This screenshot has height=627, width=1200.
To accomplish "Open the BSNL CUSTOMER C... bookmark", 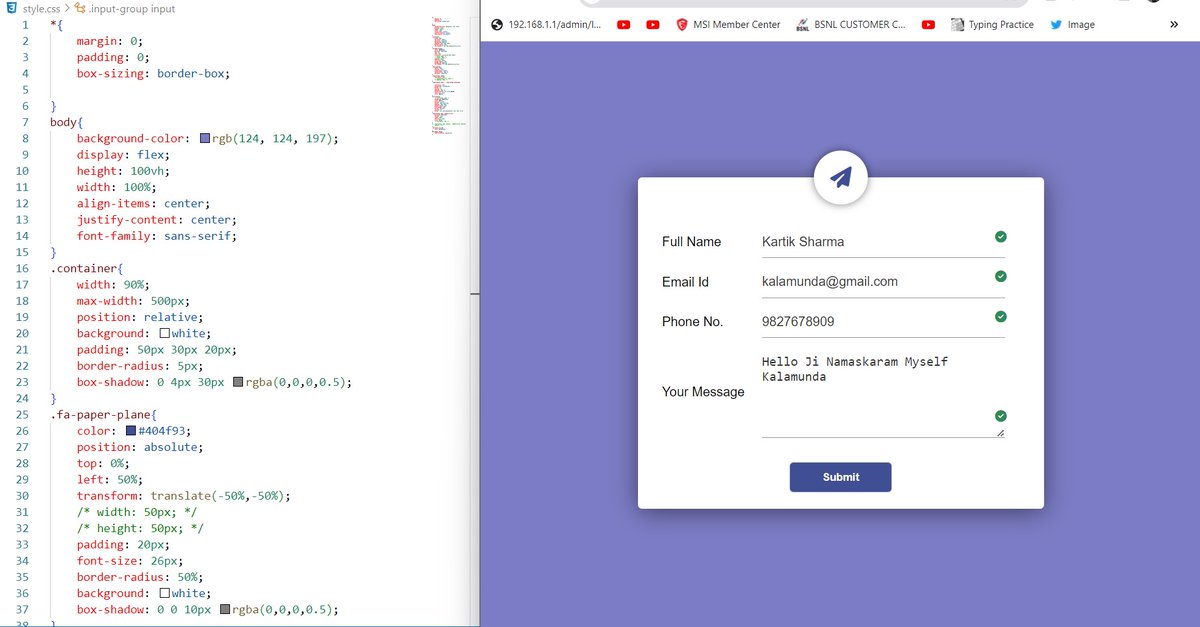I will tap(851, 24).
